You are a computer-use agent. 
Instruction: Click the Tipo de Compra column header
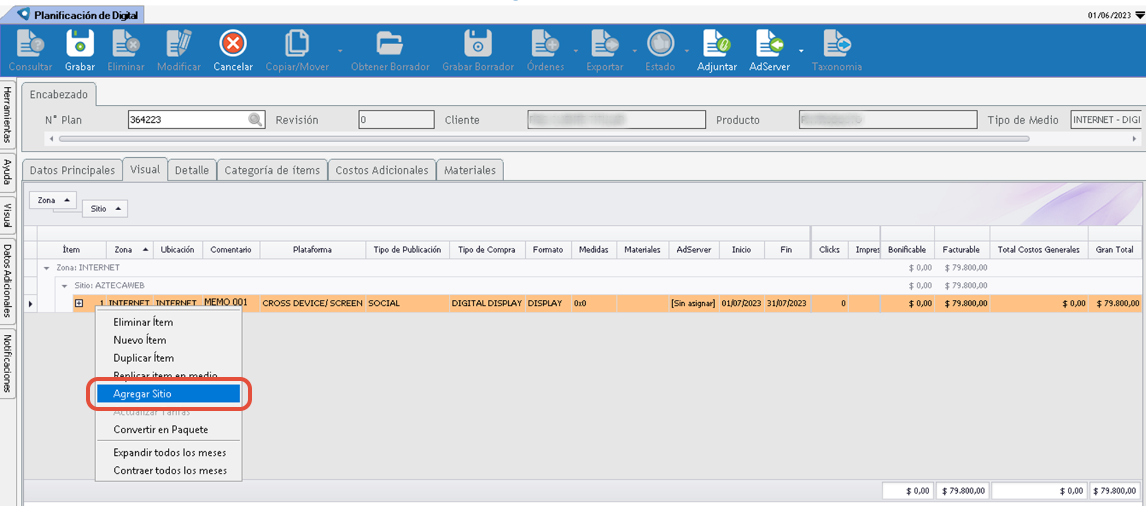coord(487,249)
